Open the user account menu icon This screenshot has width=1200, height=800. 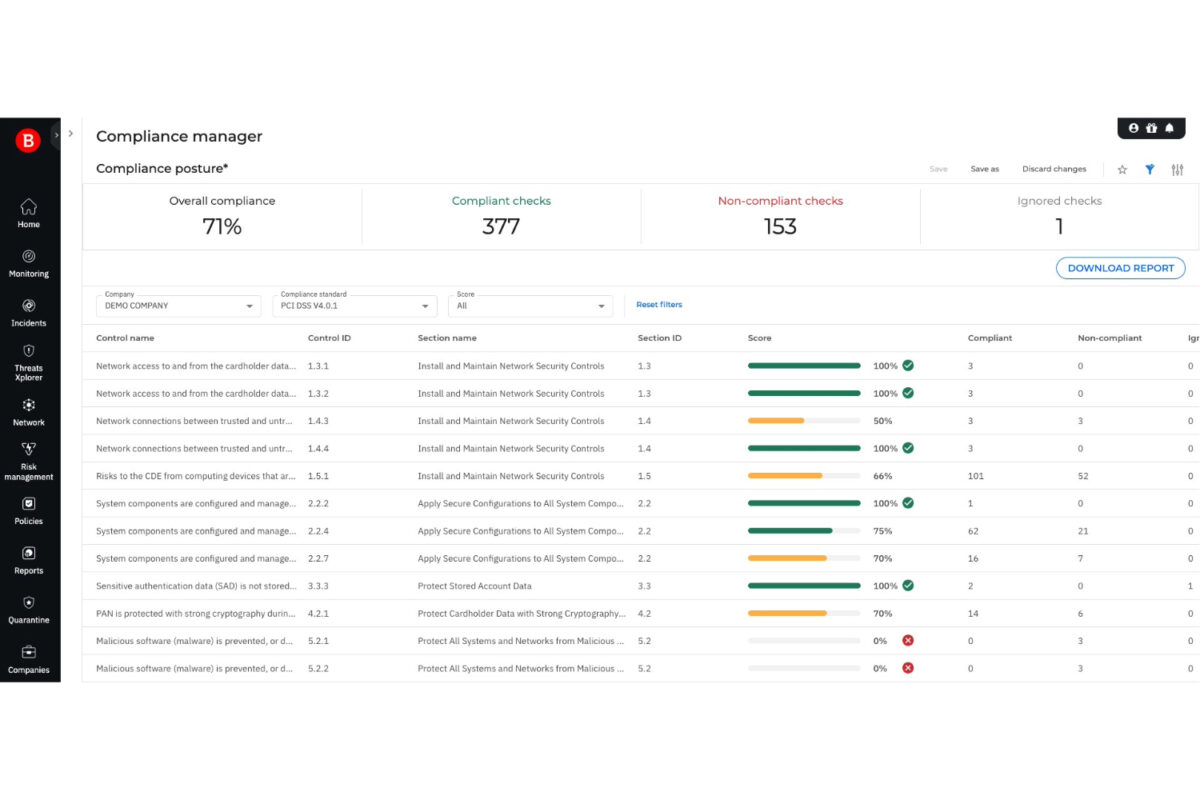1133,128
